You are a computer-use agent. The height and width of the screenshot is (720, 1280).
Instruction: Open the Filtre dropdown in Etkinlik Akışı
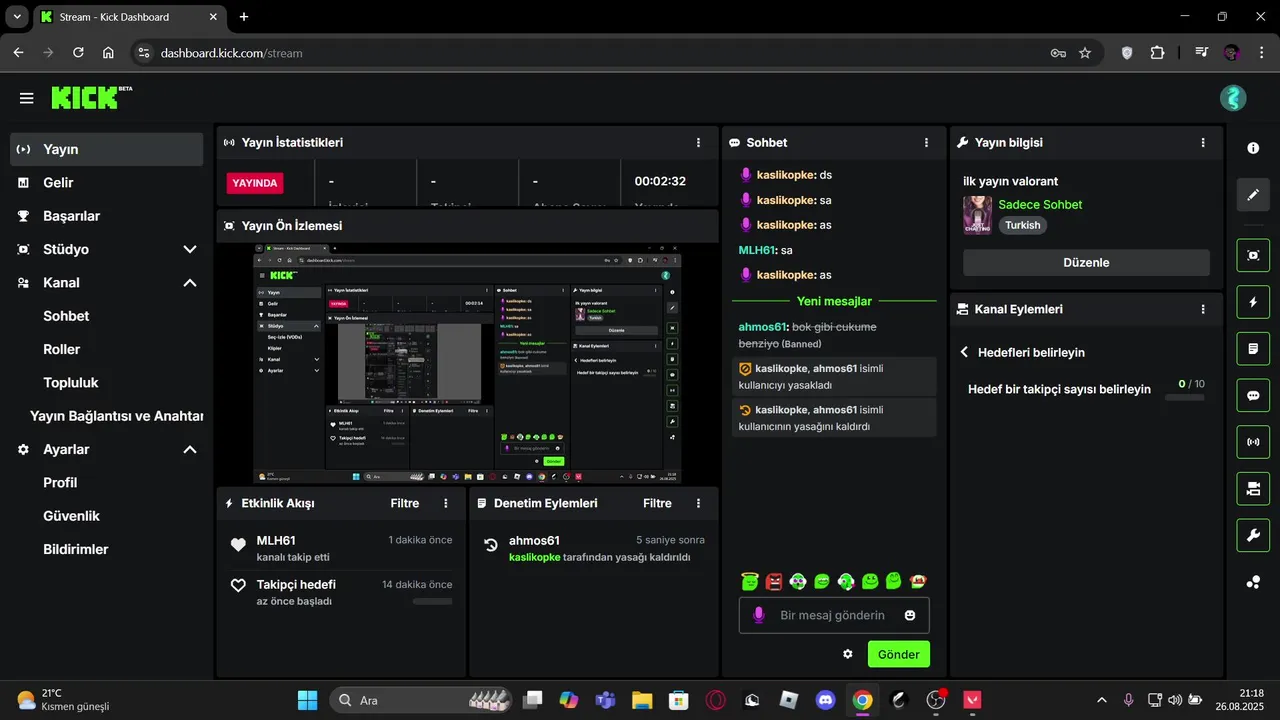coord(405,504)
